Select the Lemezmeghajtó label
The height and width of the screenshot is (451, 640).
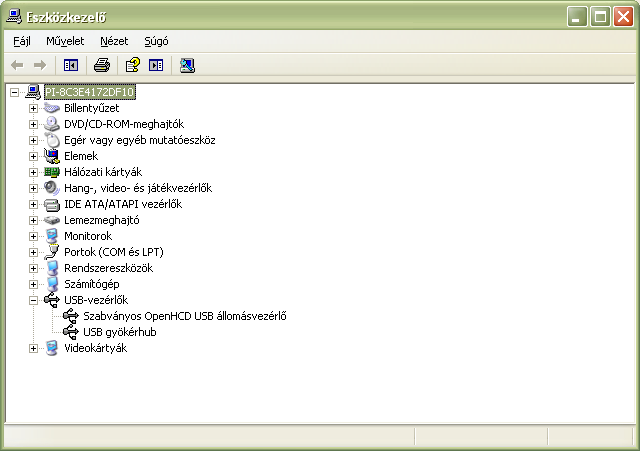(102, 220)
